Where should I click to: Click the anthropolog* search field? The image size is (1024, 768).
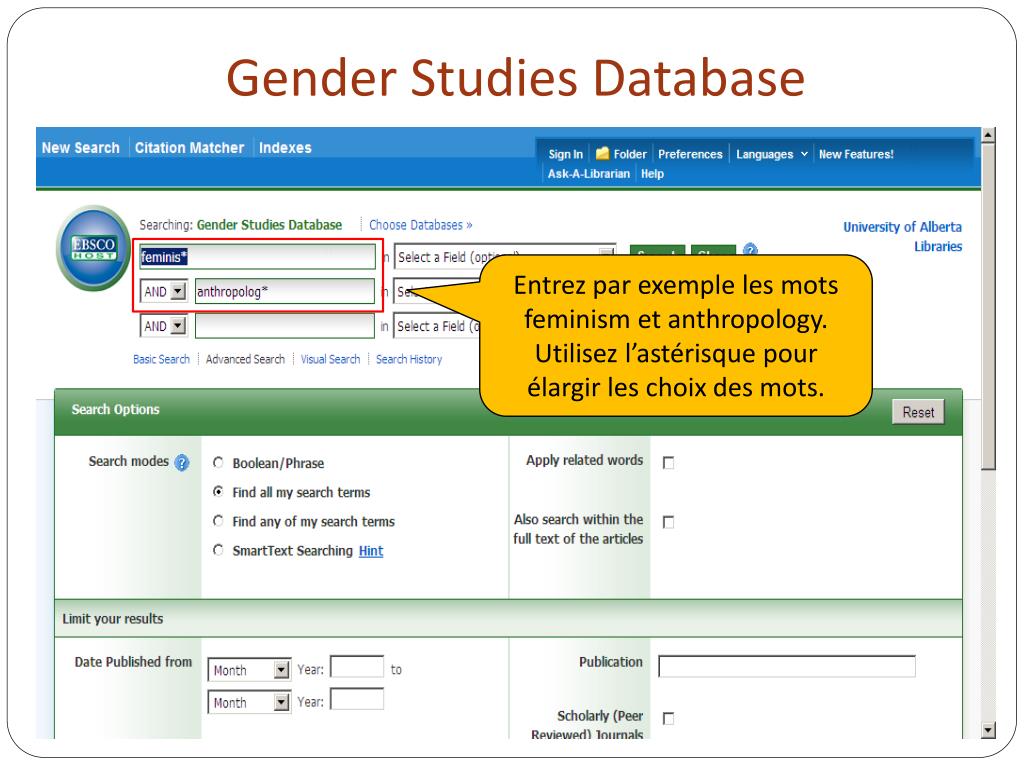point(285,291)
